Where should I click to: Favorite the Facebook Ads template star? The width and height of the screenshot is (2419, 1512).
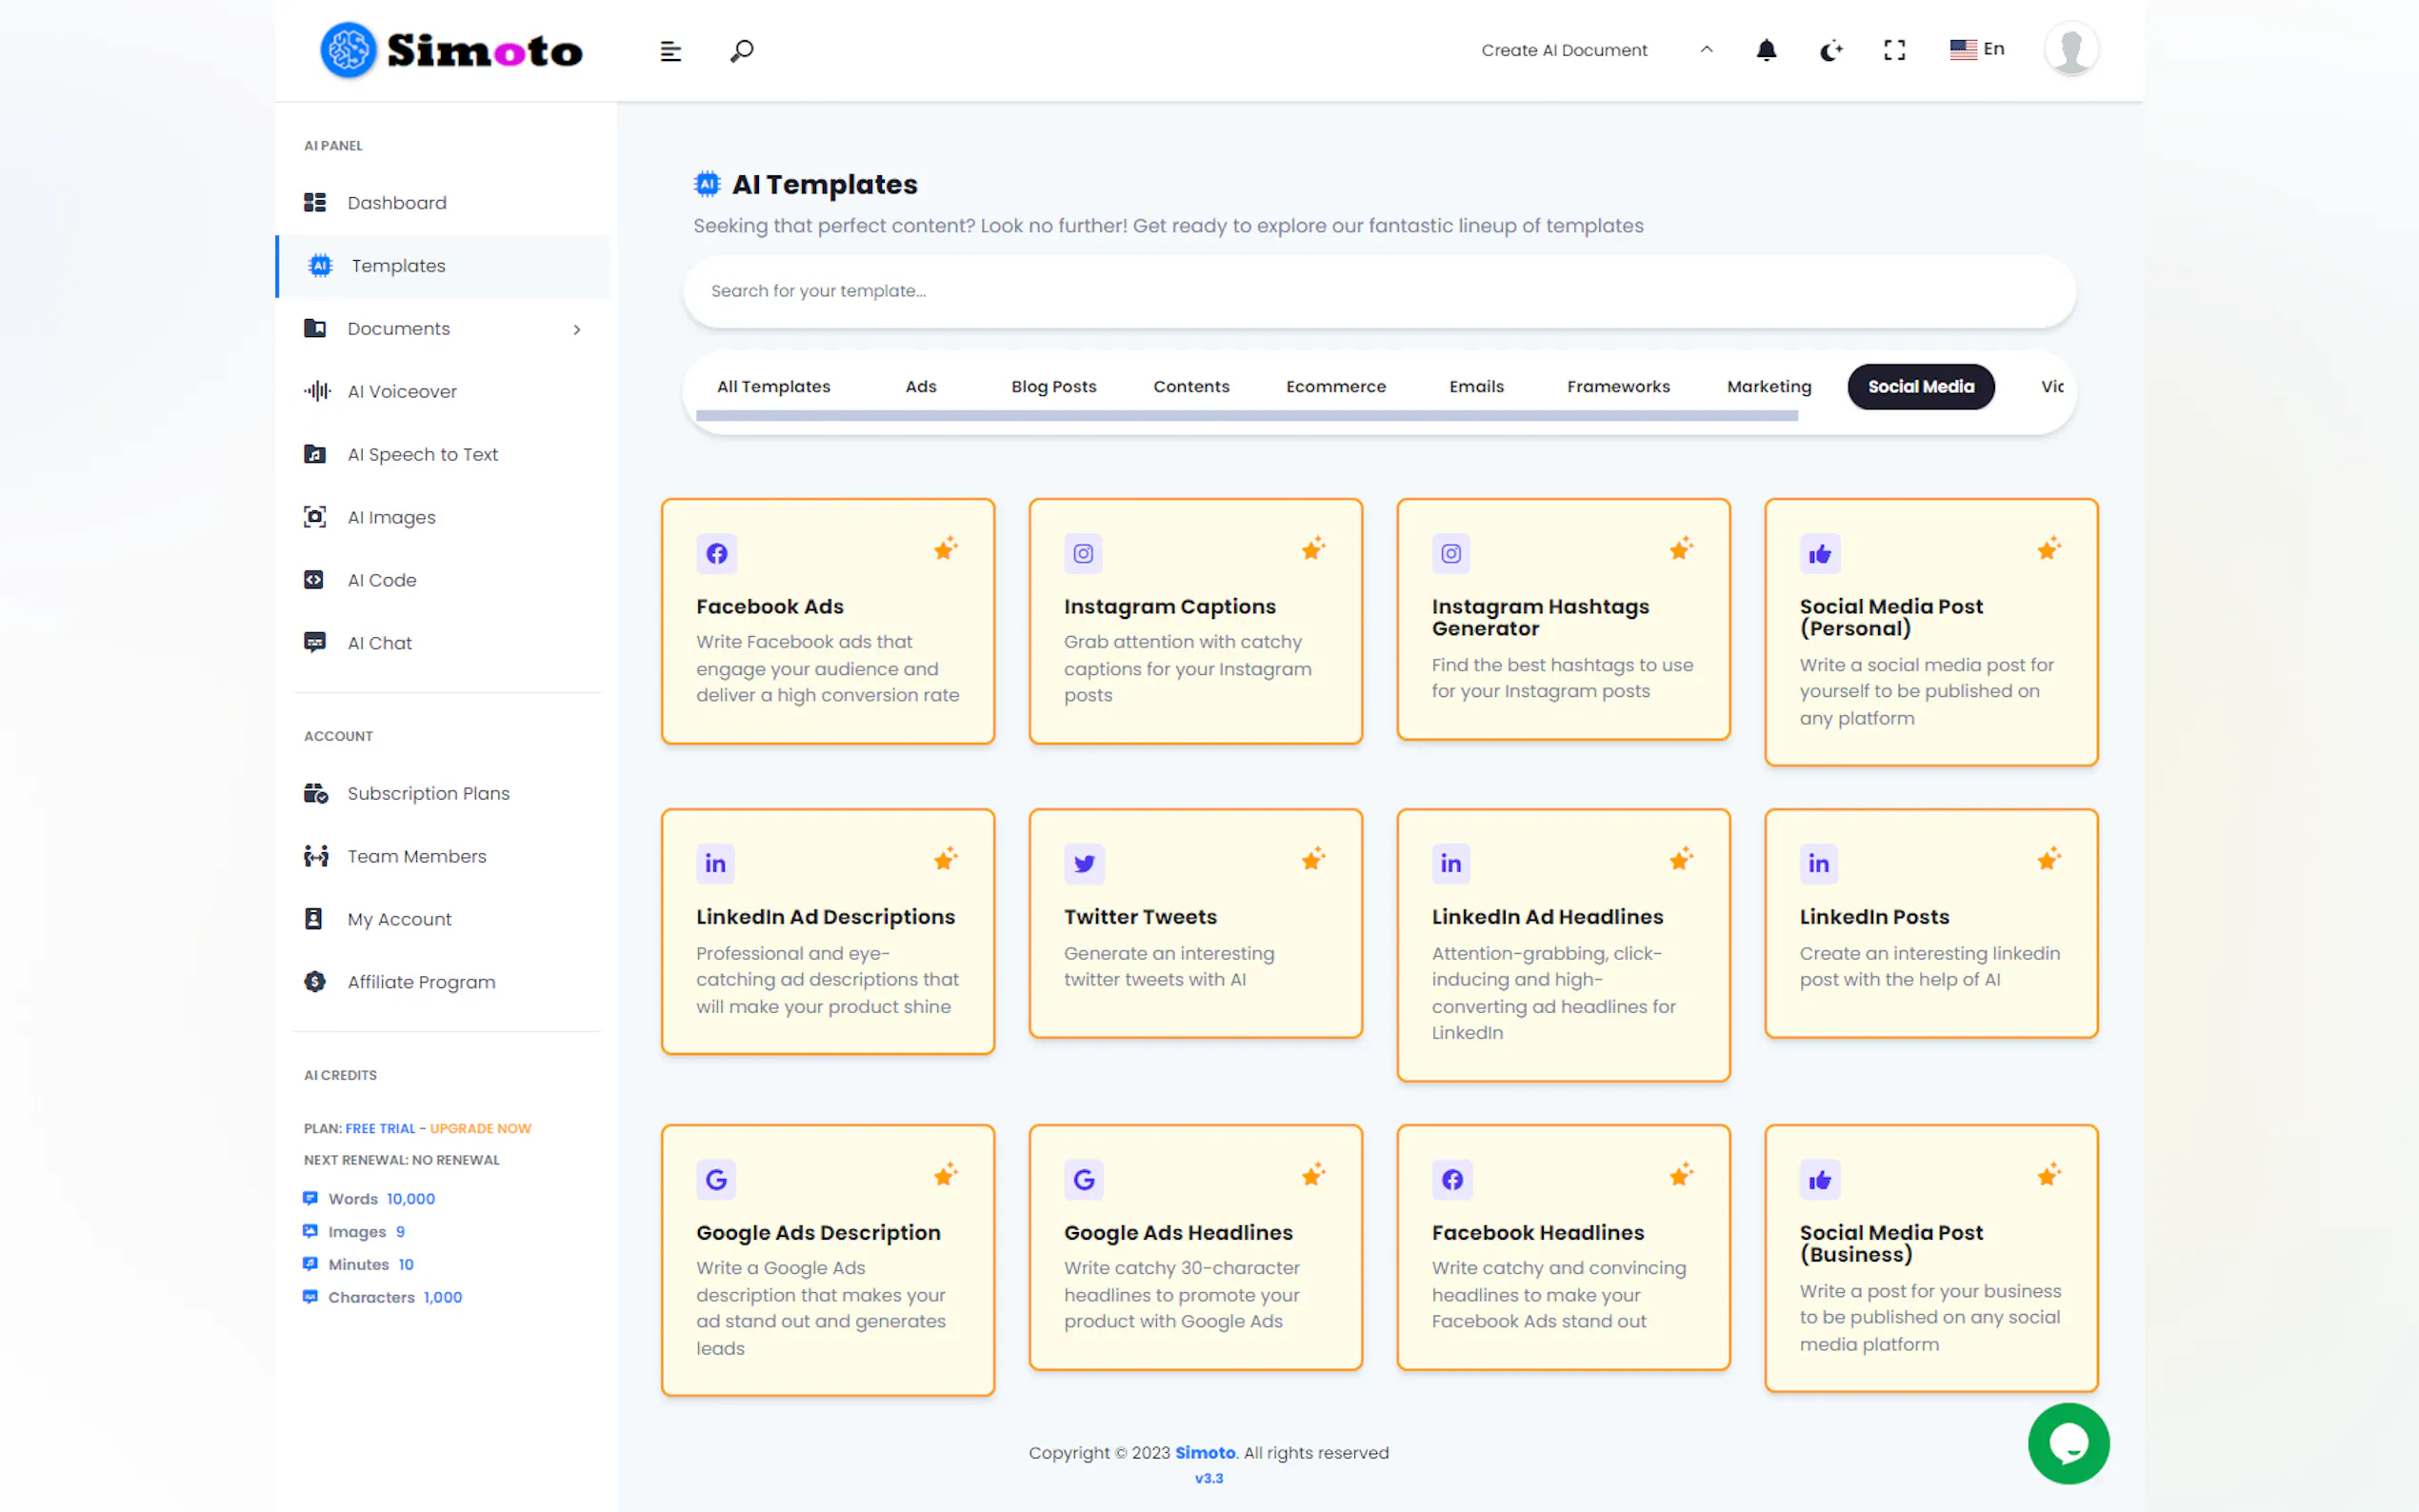[x=945, y=548]
